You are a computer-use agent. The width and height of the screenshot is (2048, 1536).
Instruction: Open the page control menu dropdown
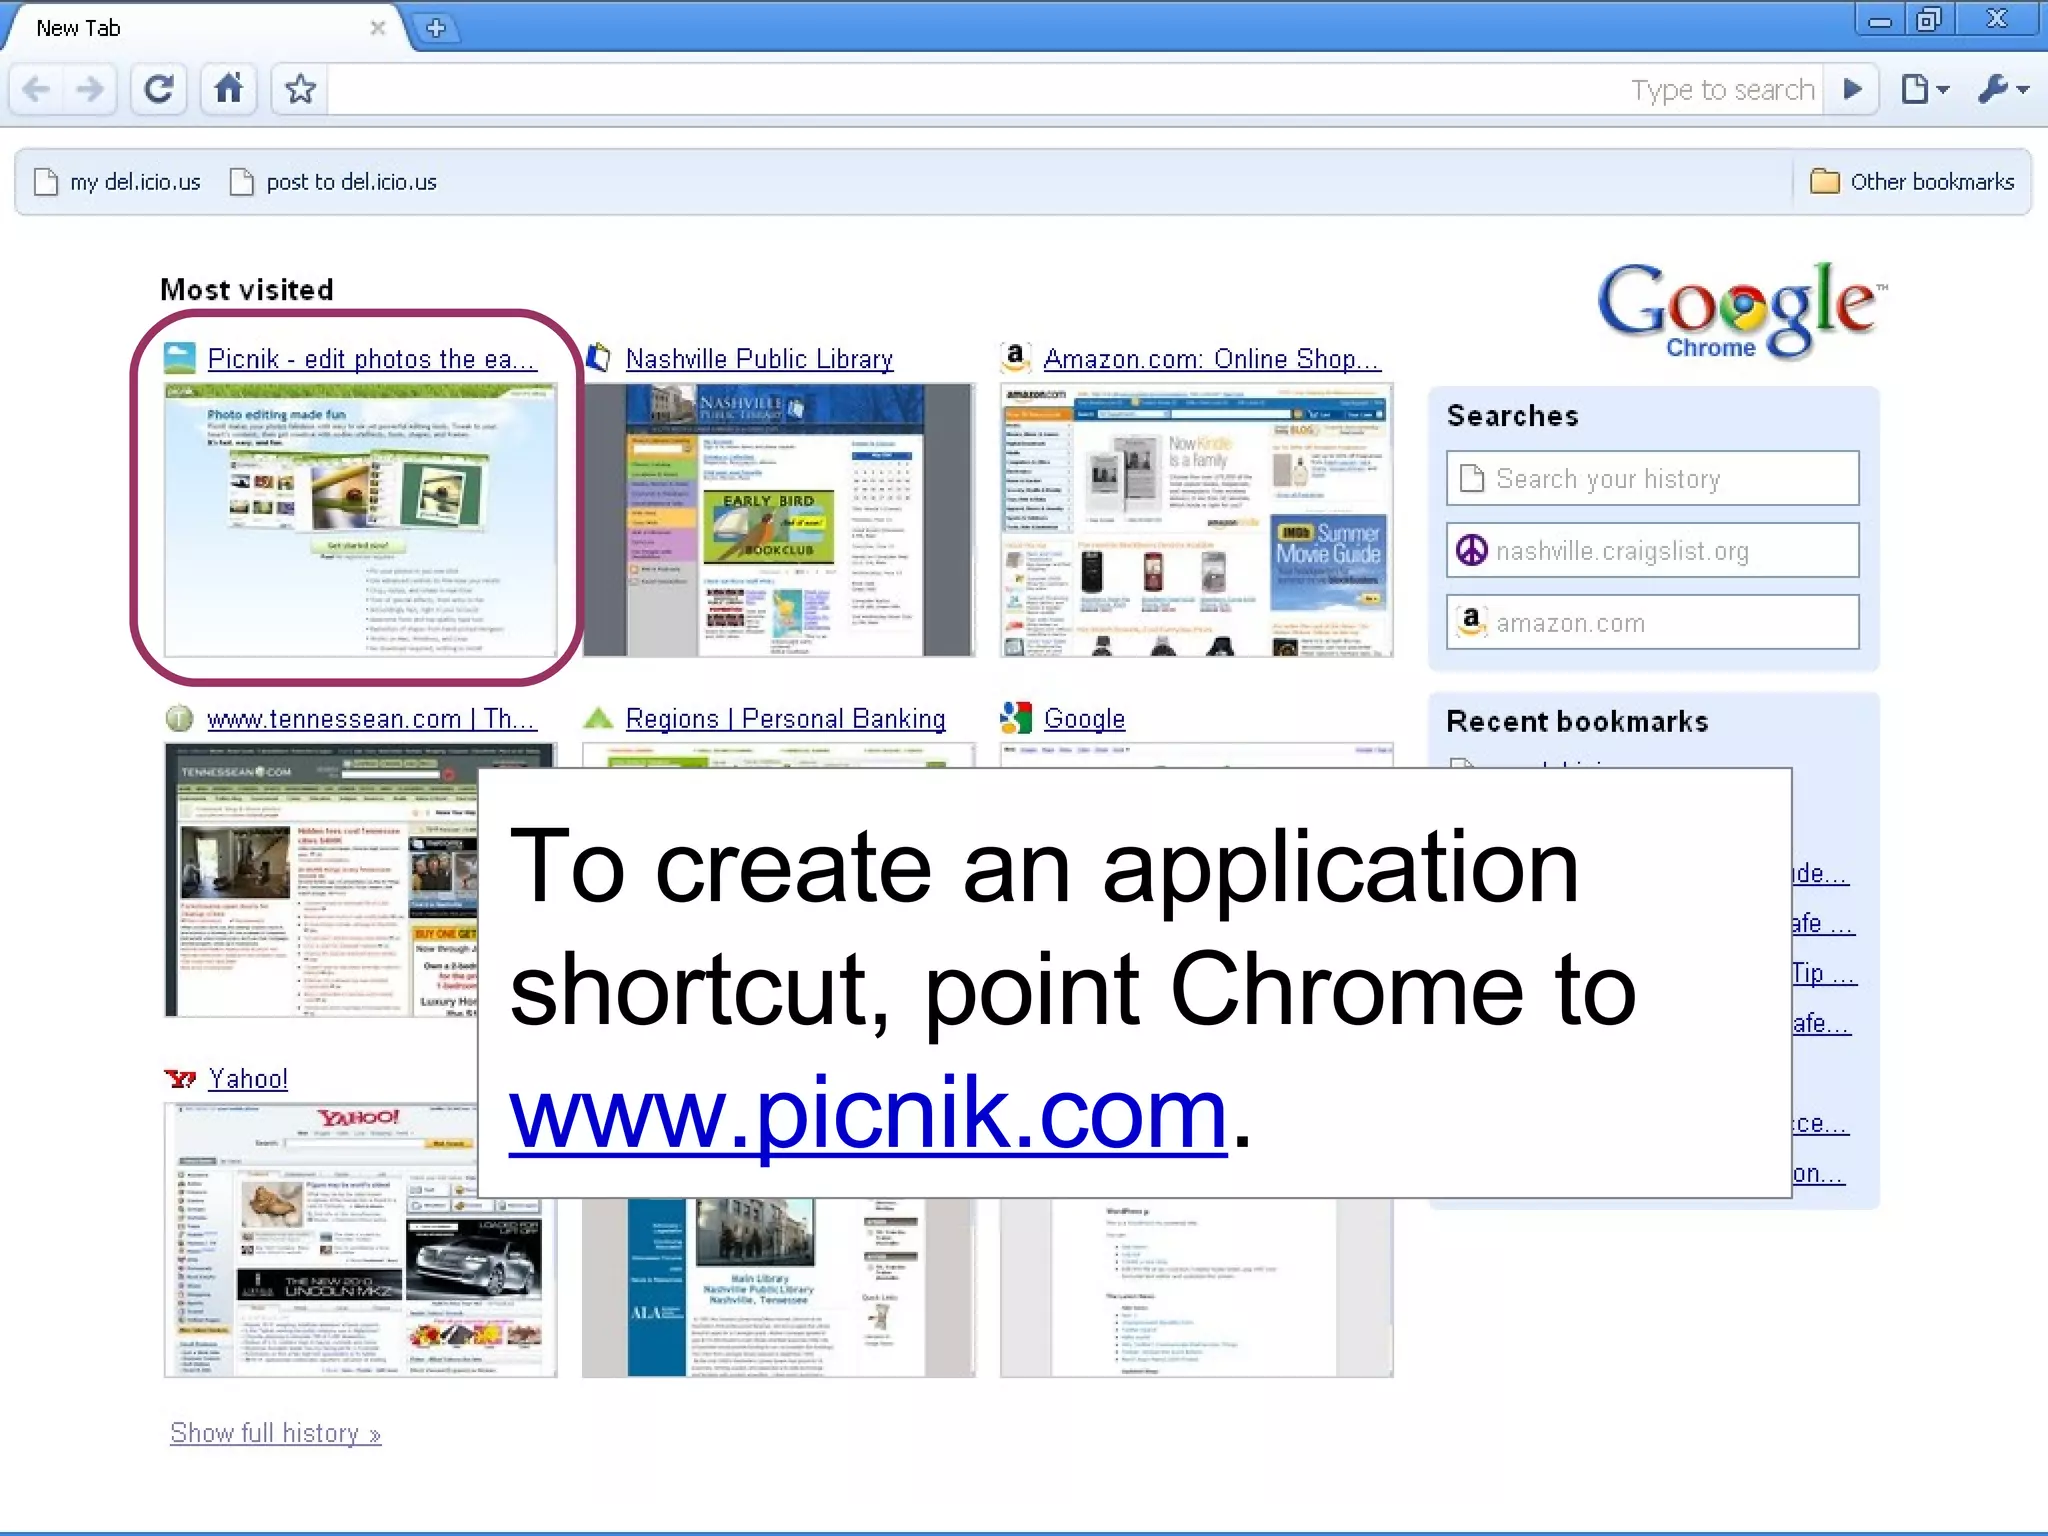tap(1924, 90)
